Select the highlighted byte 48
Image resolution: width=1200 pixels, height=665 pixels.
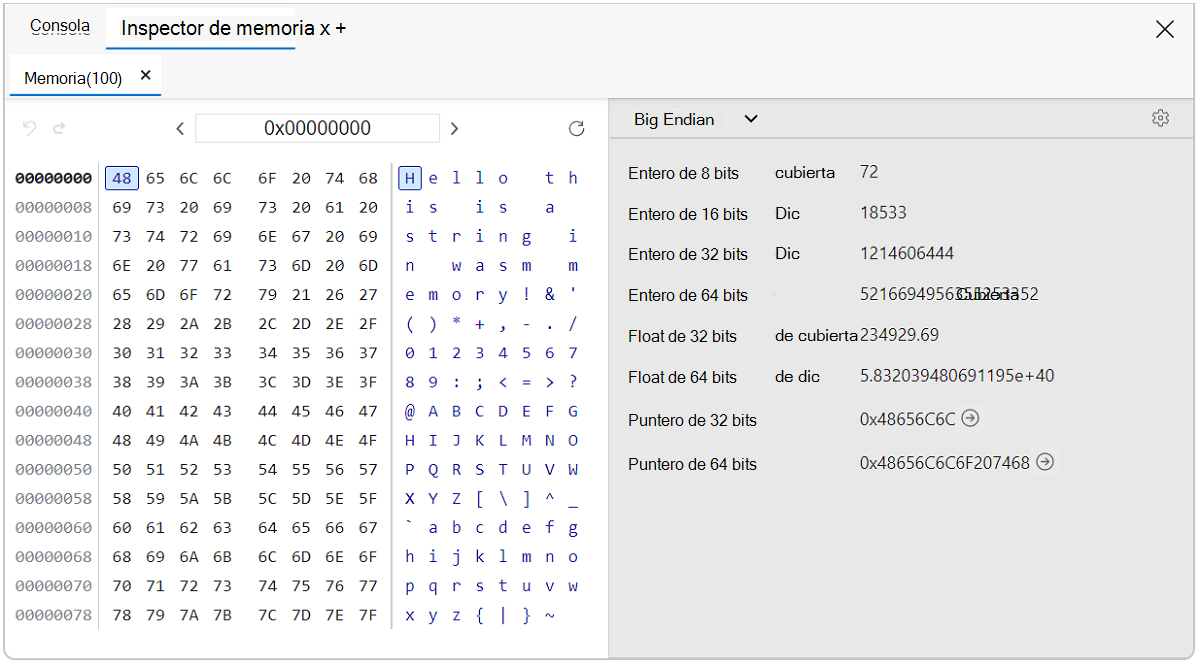(121, 177)
